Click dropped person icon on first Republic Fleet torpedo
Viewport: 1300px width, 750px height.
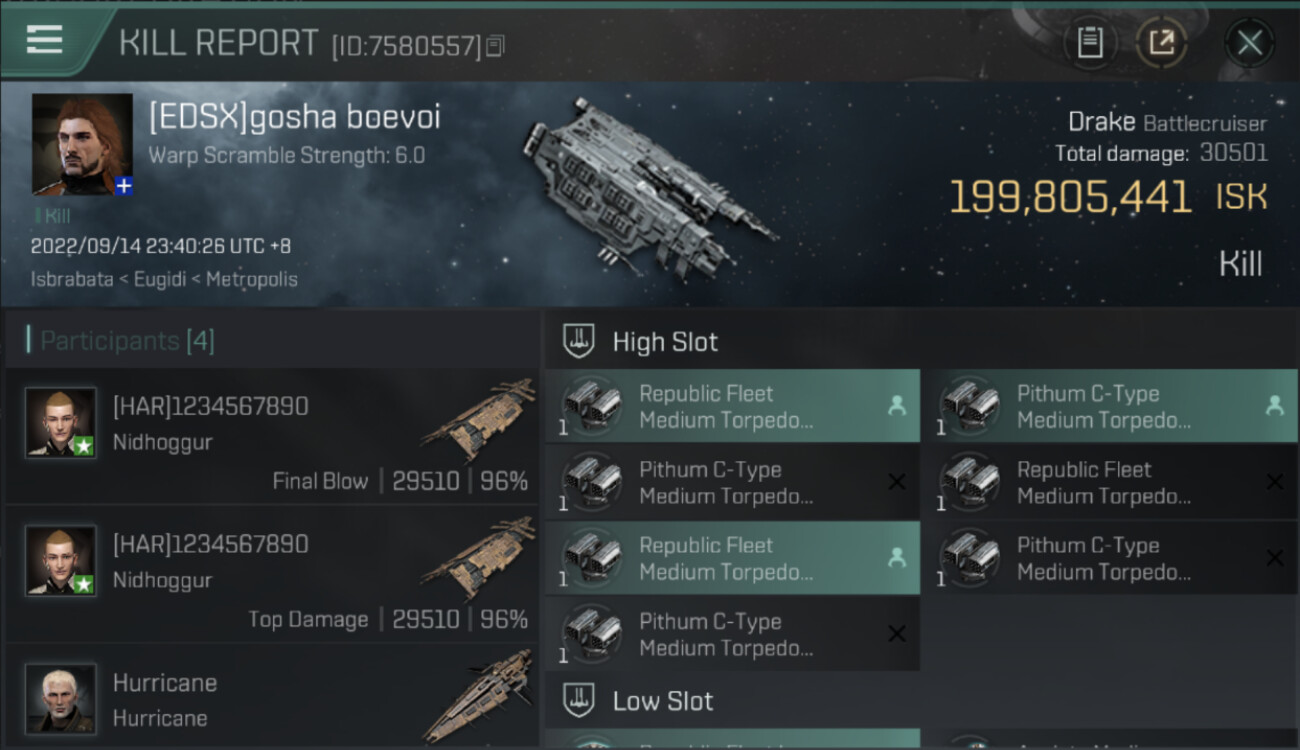(896, 406)
